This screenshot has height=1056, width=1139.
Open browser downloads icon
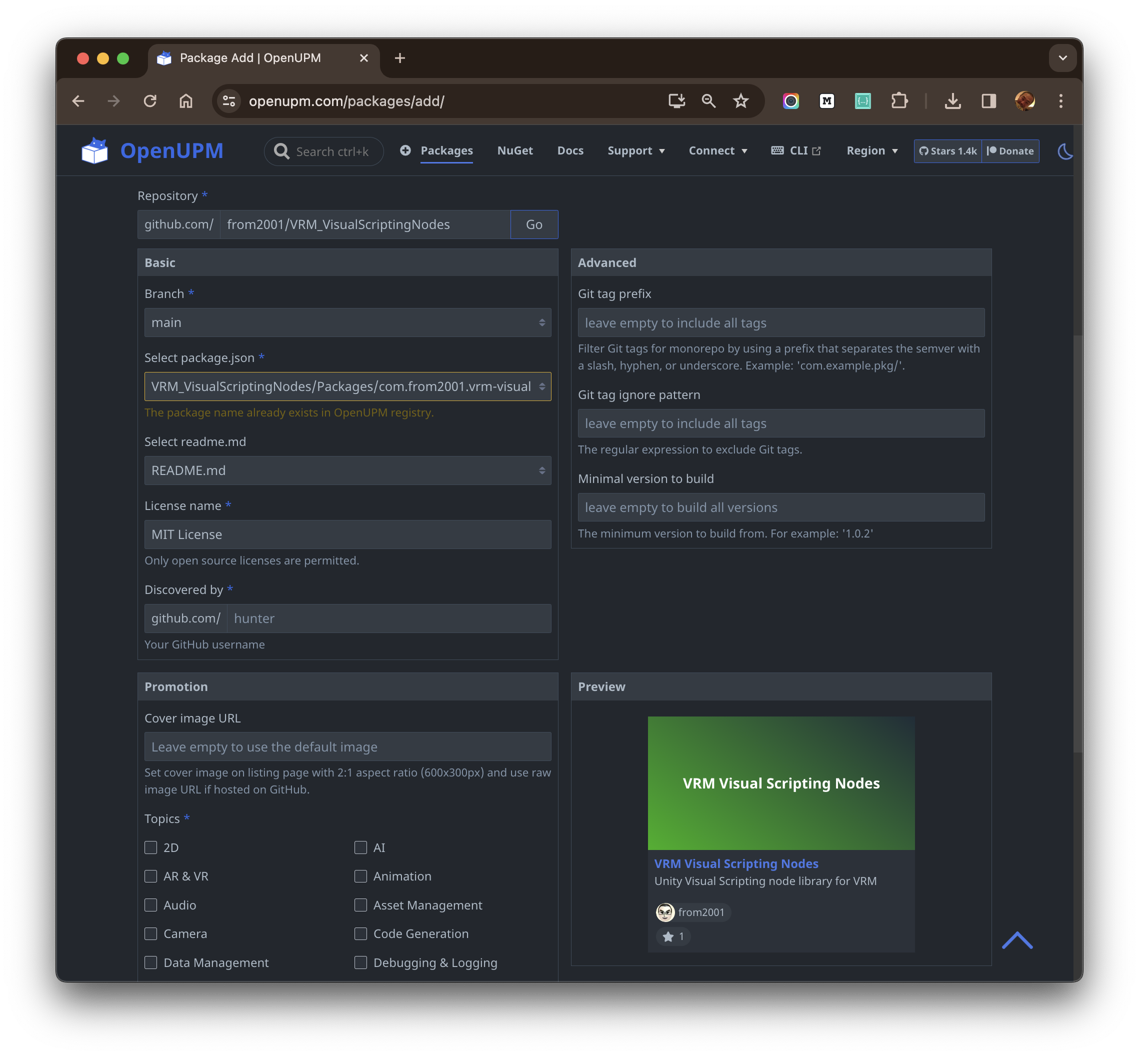pos(952,101)
